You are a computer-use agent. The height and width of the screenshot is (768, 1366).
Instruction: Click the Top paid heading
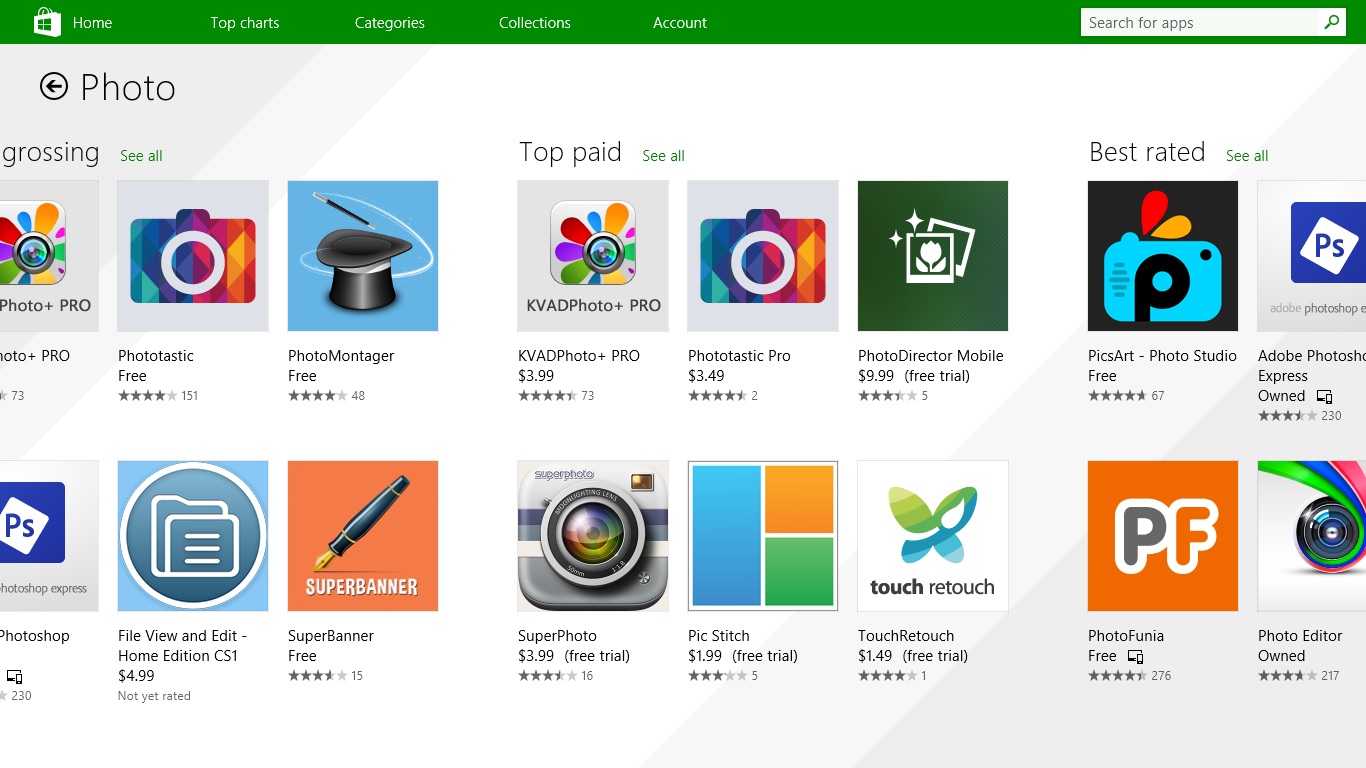coord(570,152)
